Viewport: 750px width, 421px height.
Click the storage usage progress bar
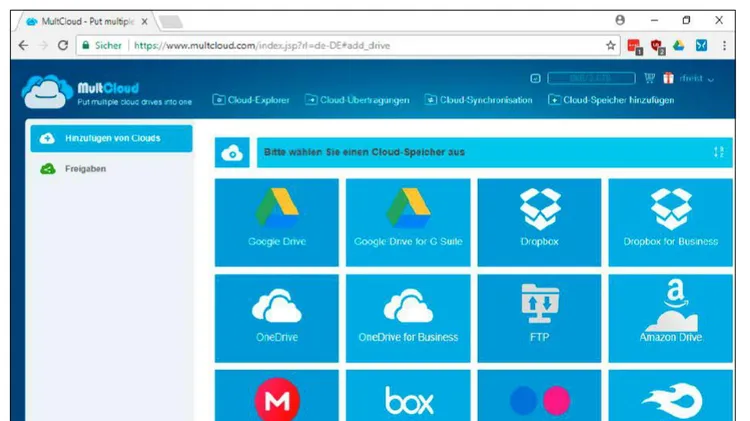(591, 78)
